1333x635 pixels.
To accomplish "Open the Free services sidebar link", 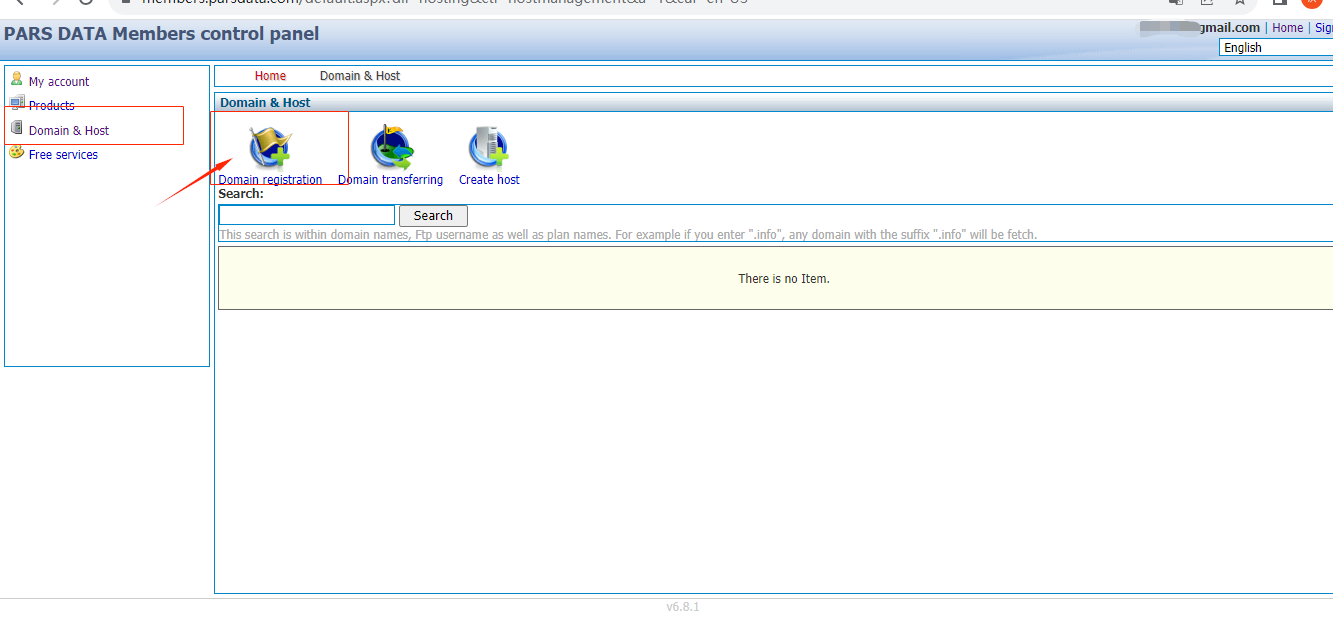I will [63, 155].
